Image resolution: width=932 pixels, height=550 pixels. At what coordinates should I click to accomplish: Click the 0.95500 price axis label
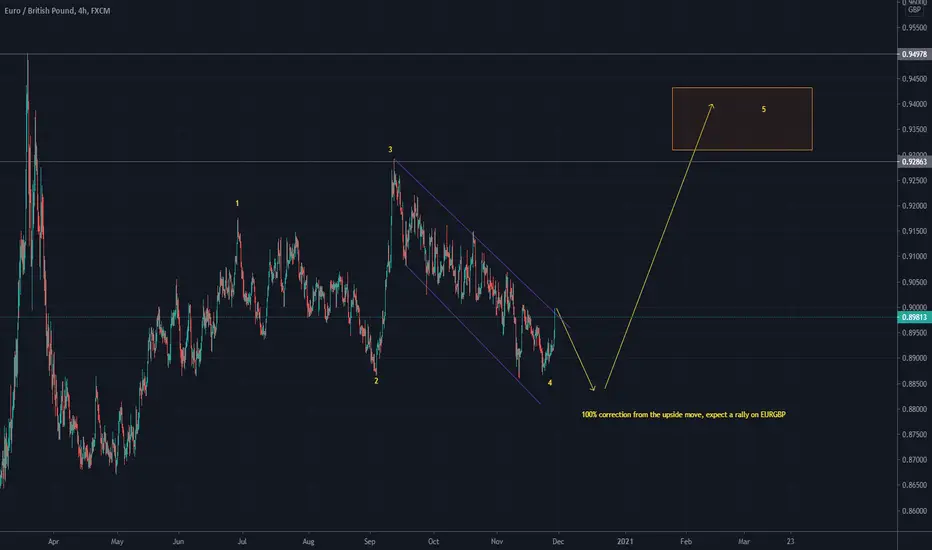(x=914, y=28)
